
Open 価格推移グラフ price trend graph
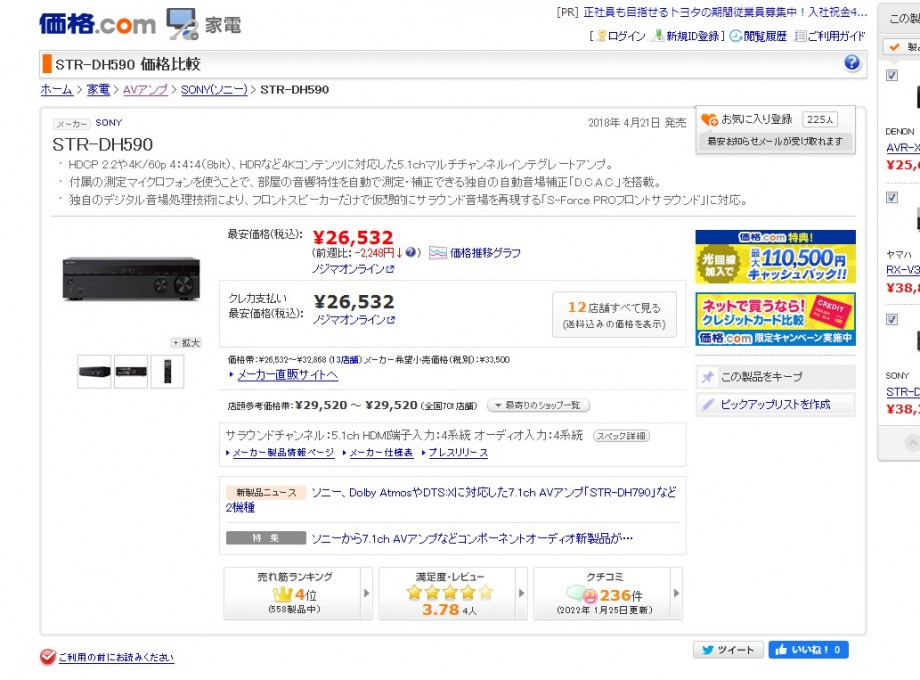point(475,253)
